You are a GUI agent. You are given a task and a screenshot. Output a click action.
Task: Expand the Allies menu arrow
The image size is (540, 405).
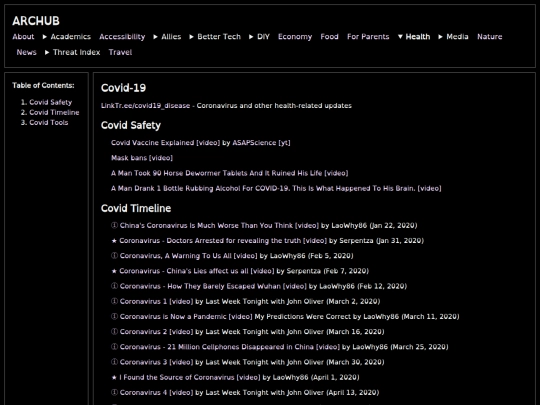[x=156, y=37]
